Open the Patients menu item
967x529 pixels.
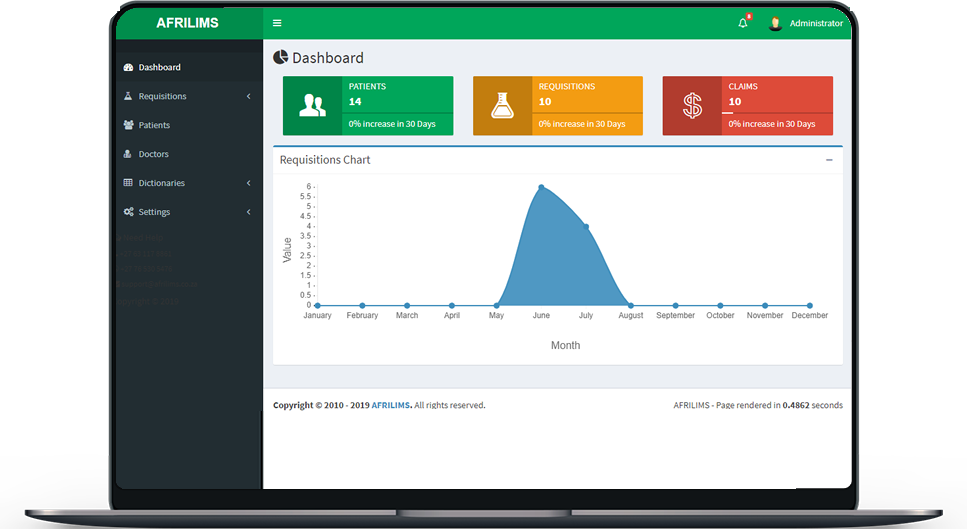[154, 125]
